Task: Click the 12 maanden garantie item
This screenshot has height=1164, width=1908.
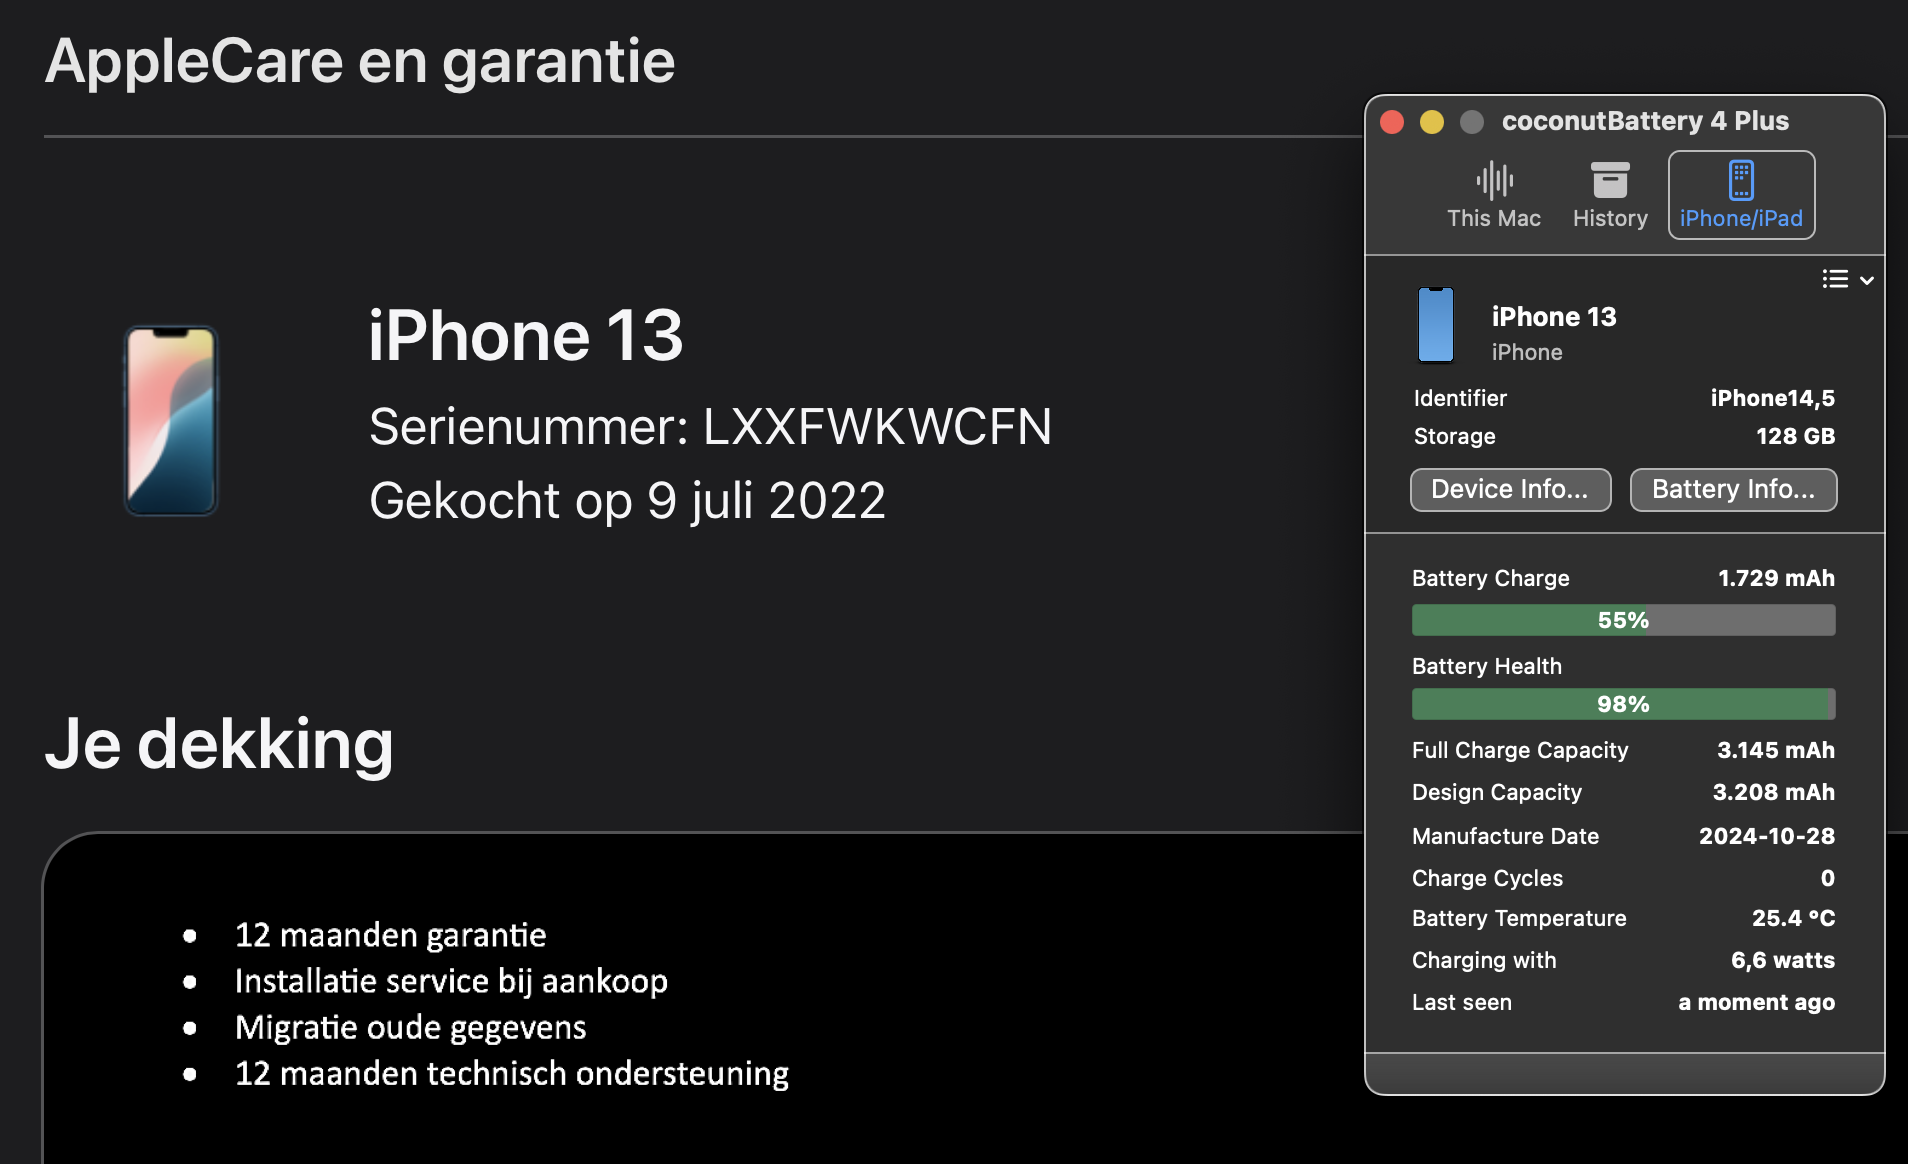Action: [390, 935]
